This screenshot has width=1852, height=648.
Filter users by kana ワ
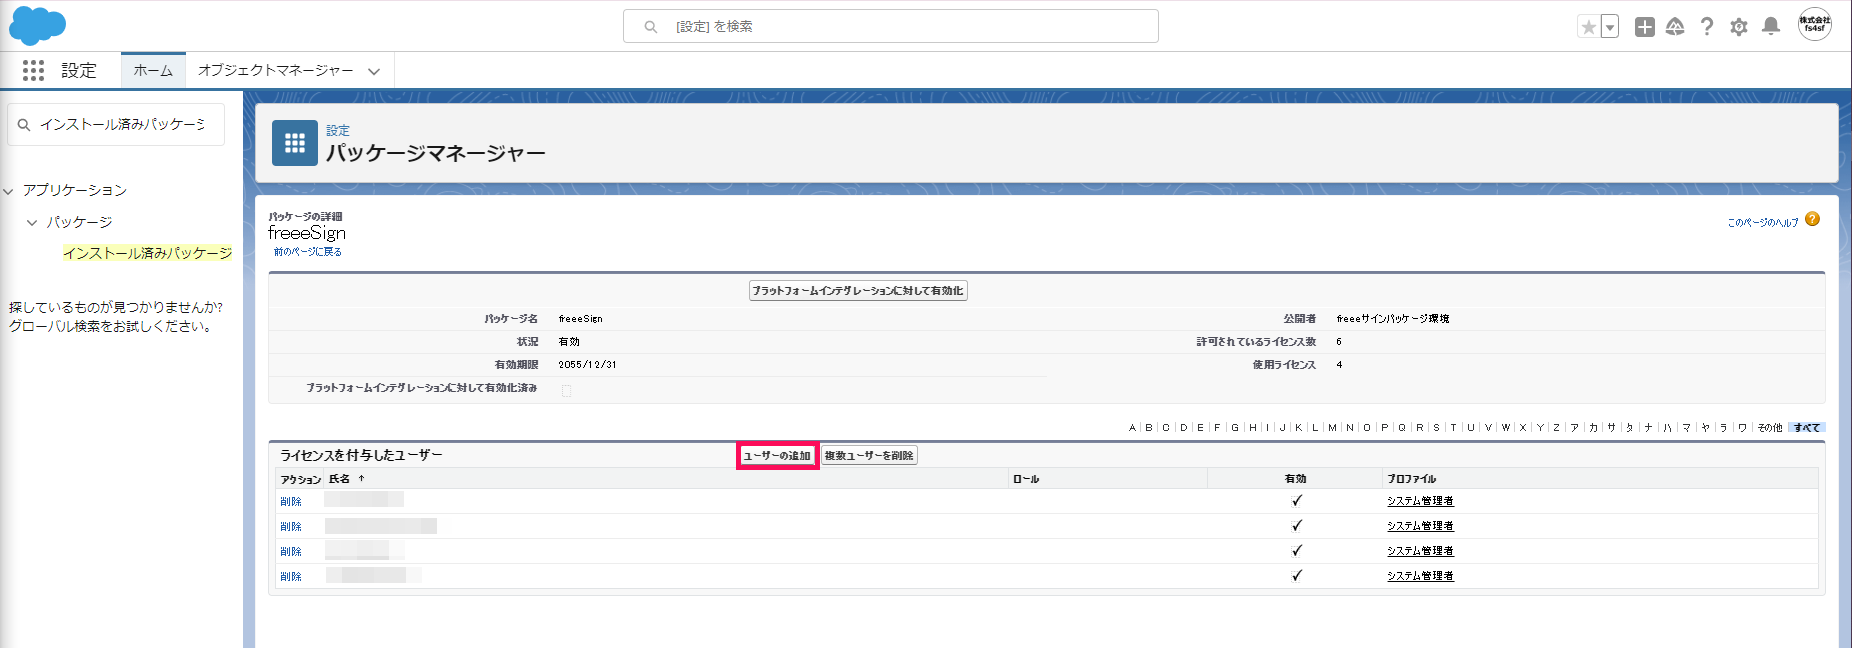click(x=1742, y=428)
